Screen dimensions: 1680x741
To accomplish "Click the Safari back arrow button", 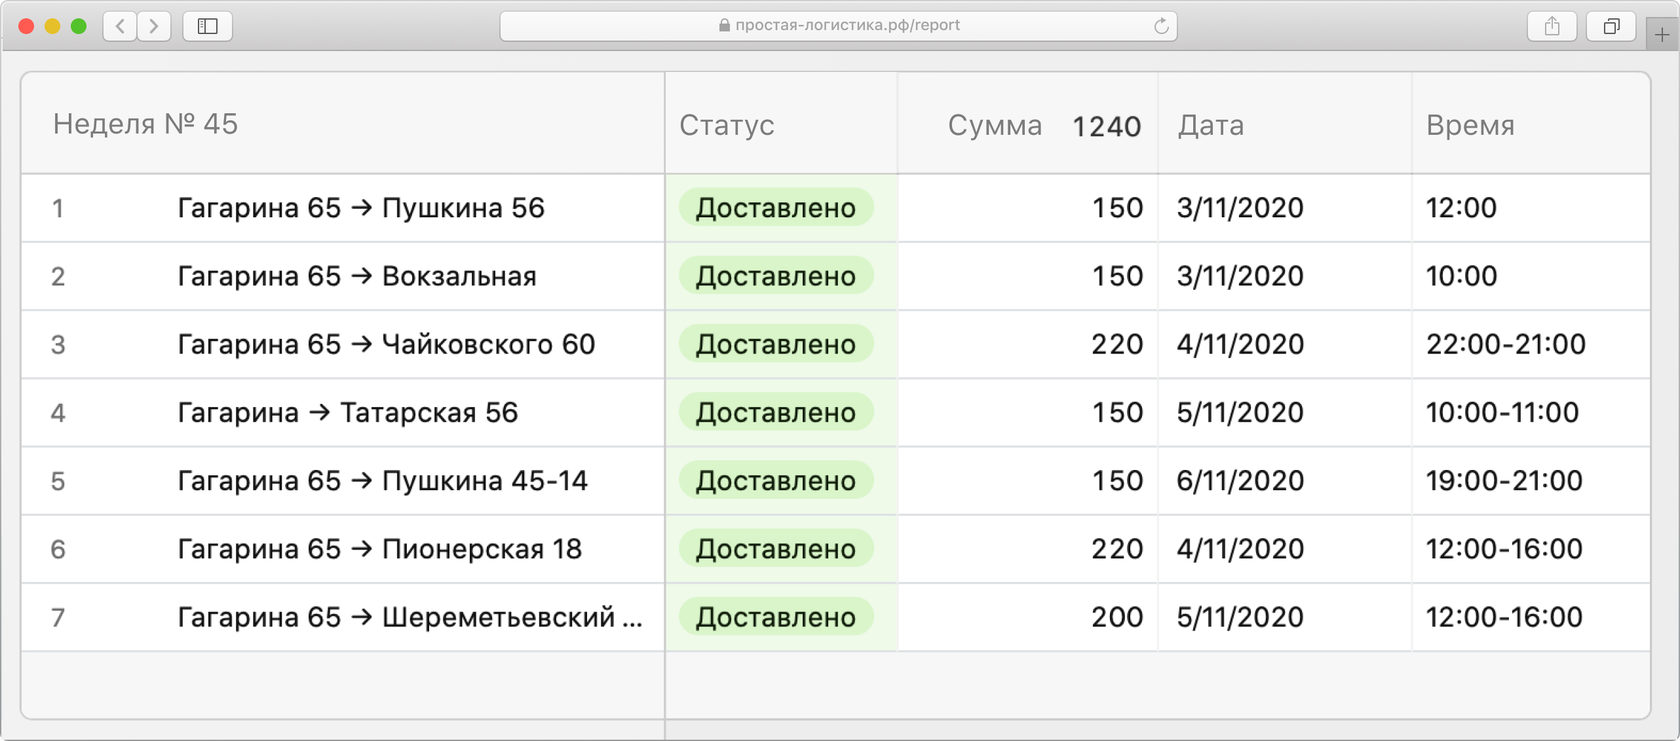I will (120, 26).
